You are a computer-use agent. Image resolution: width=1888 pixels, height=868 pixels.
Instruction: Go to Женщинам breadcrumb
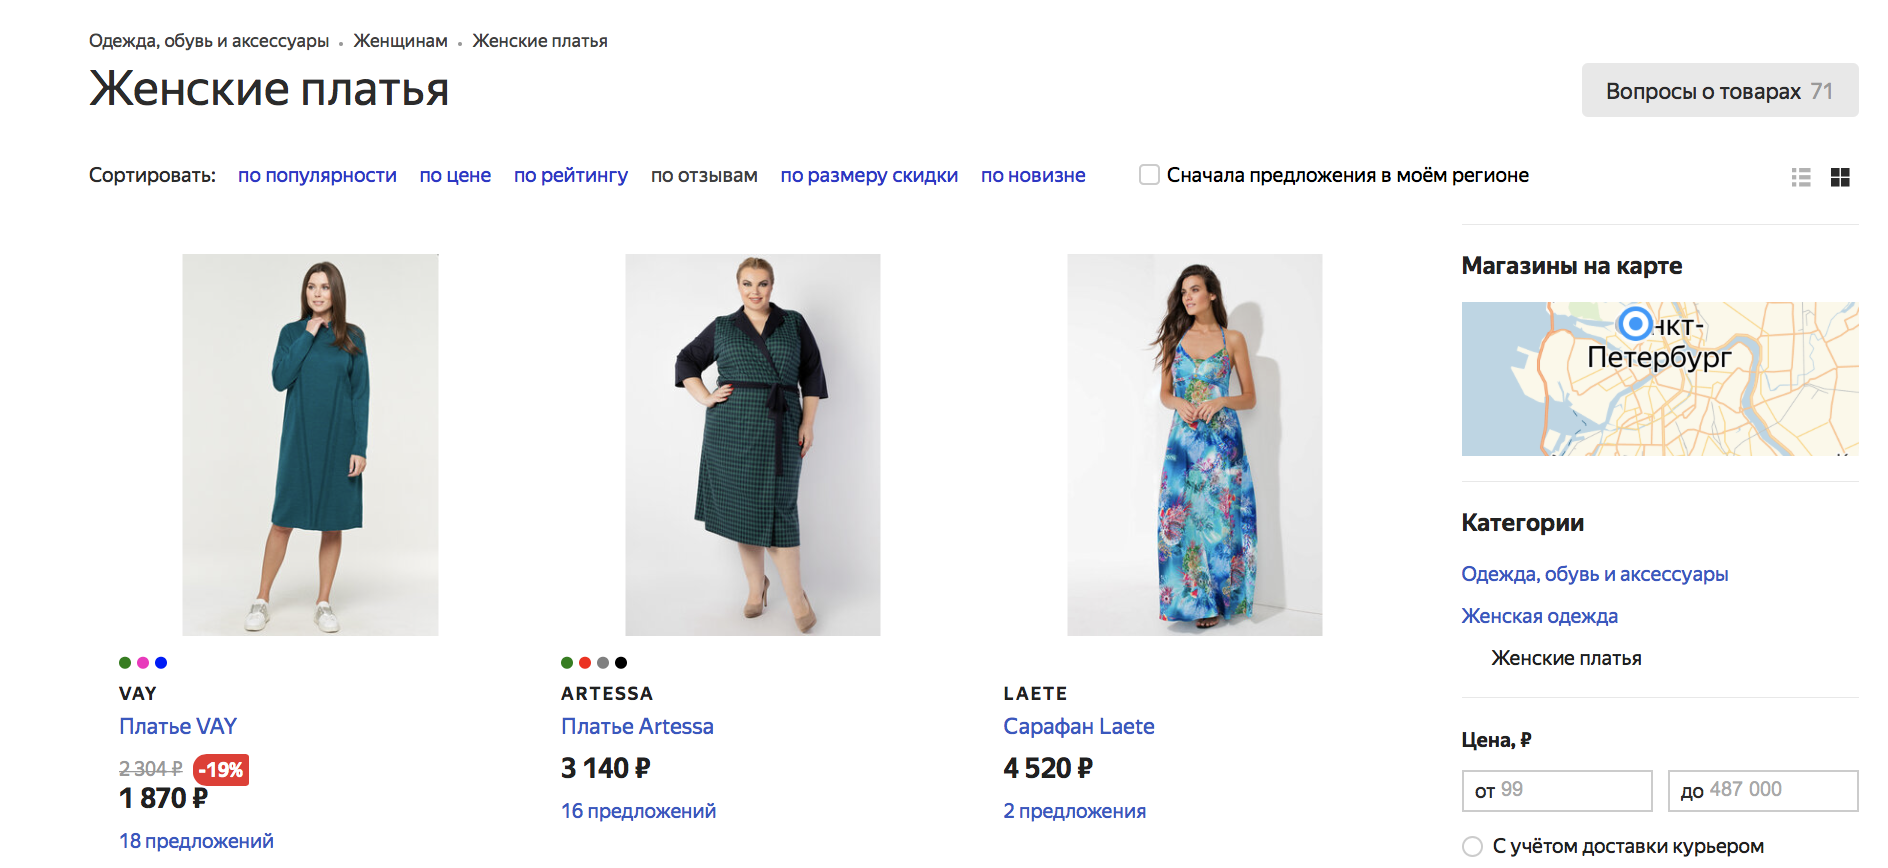click(400, 41)
